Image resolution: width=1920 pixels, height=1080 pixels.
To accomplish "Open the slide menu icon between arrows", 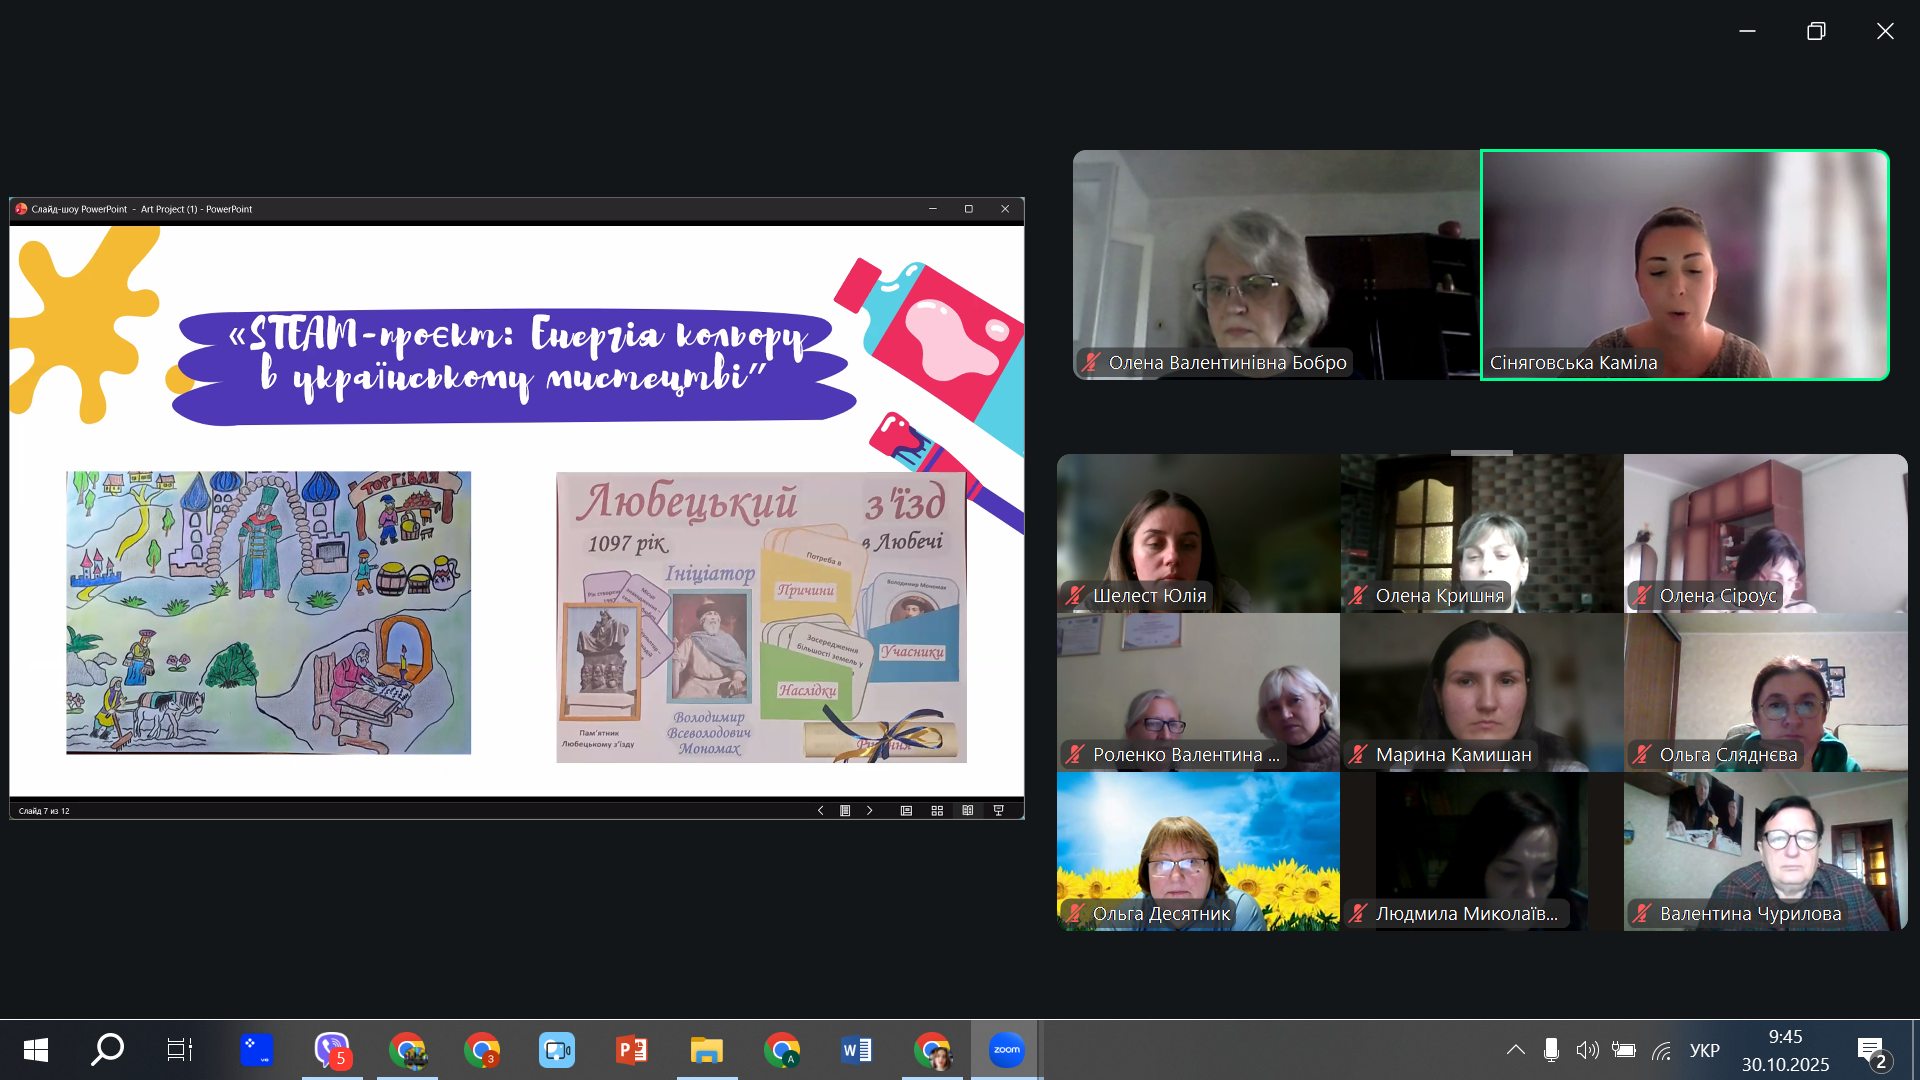I will (x=845, y=811).
